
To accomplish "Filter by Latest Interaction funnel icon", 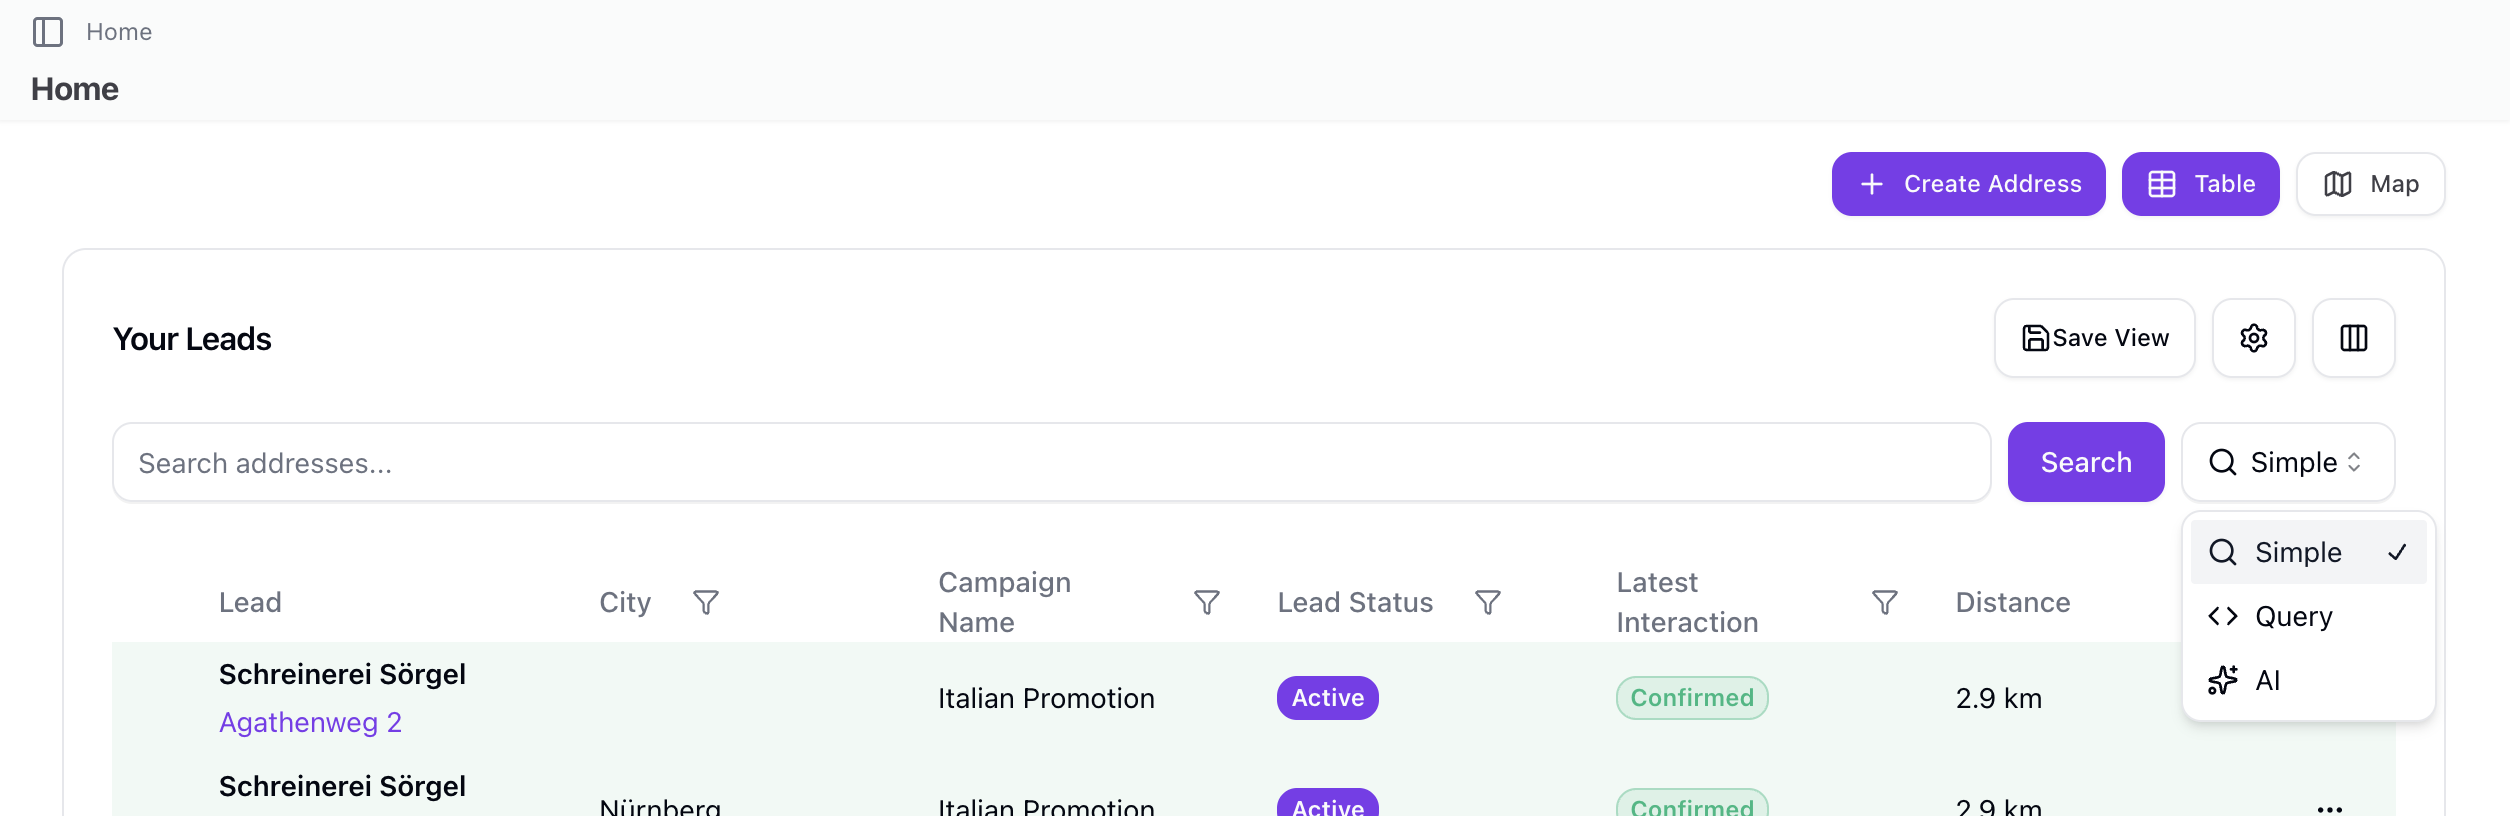I will coord(1885,602).
